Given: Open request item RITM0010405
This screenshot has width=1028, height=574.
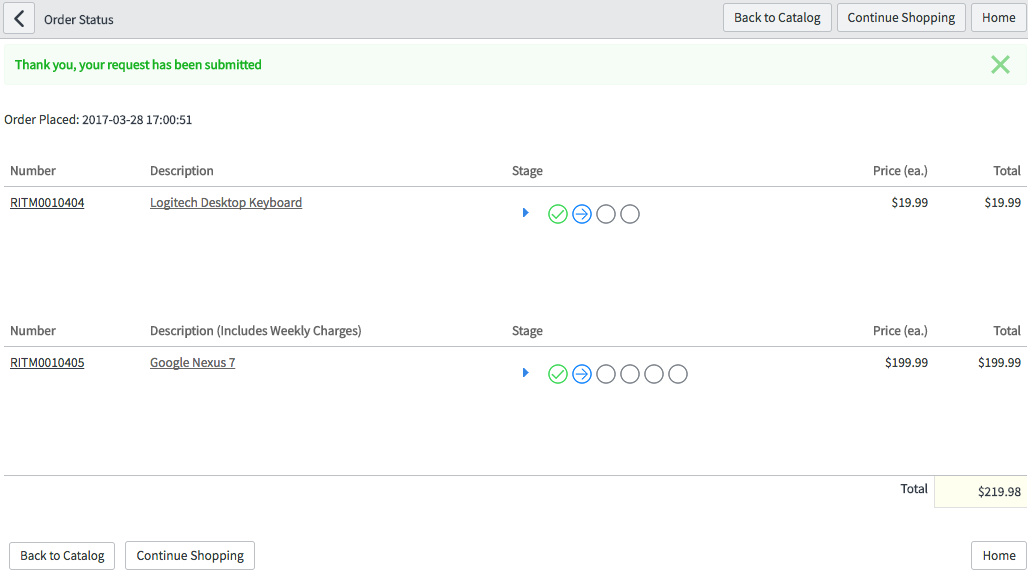Looking at the screenshot, I should 47,363.
